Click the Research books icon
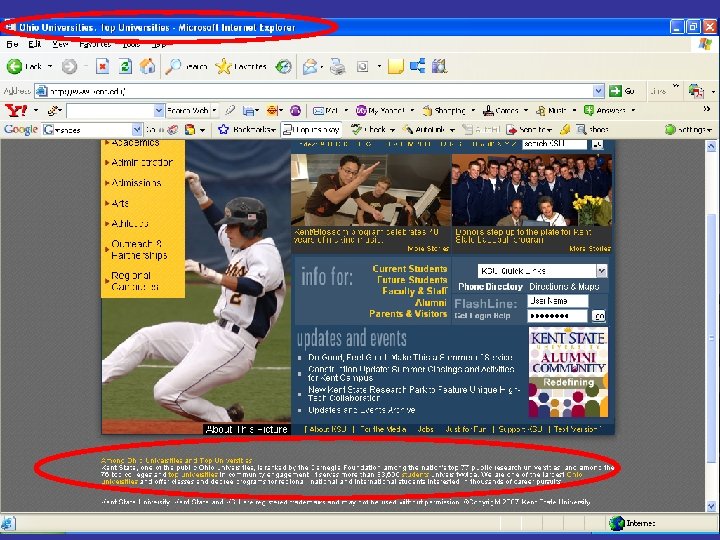720x540 pixels. point(439,67)
